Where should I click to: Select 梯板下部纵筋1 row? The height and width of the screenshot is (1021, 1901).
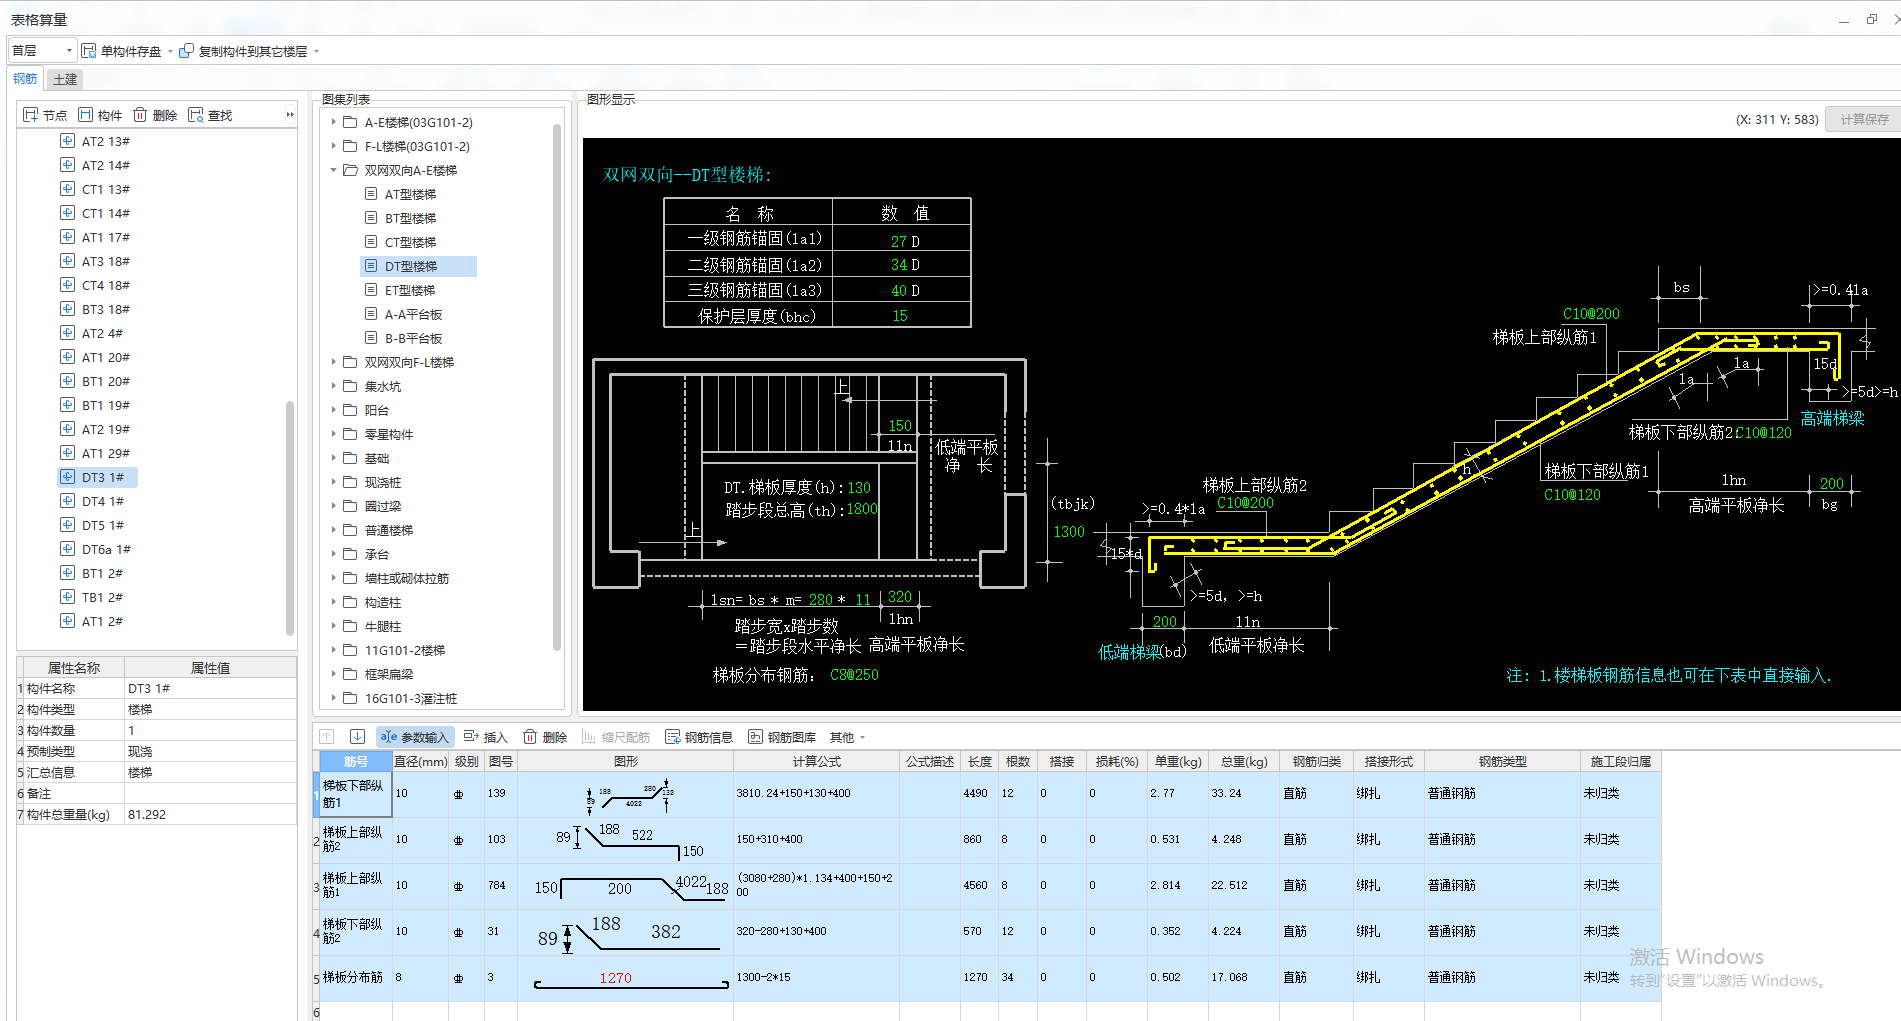pos(987,794)
